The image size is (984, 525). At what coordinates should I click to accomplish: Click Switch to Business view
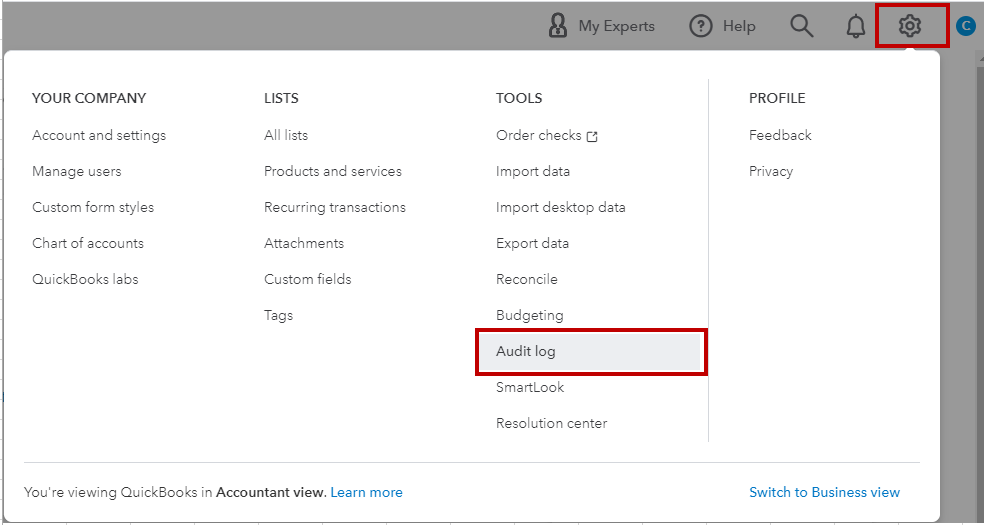825,492
